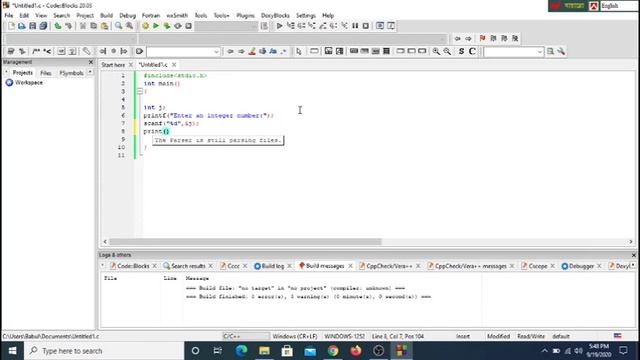Open options with wrench toolbar icon

point(562,51)
